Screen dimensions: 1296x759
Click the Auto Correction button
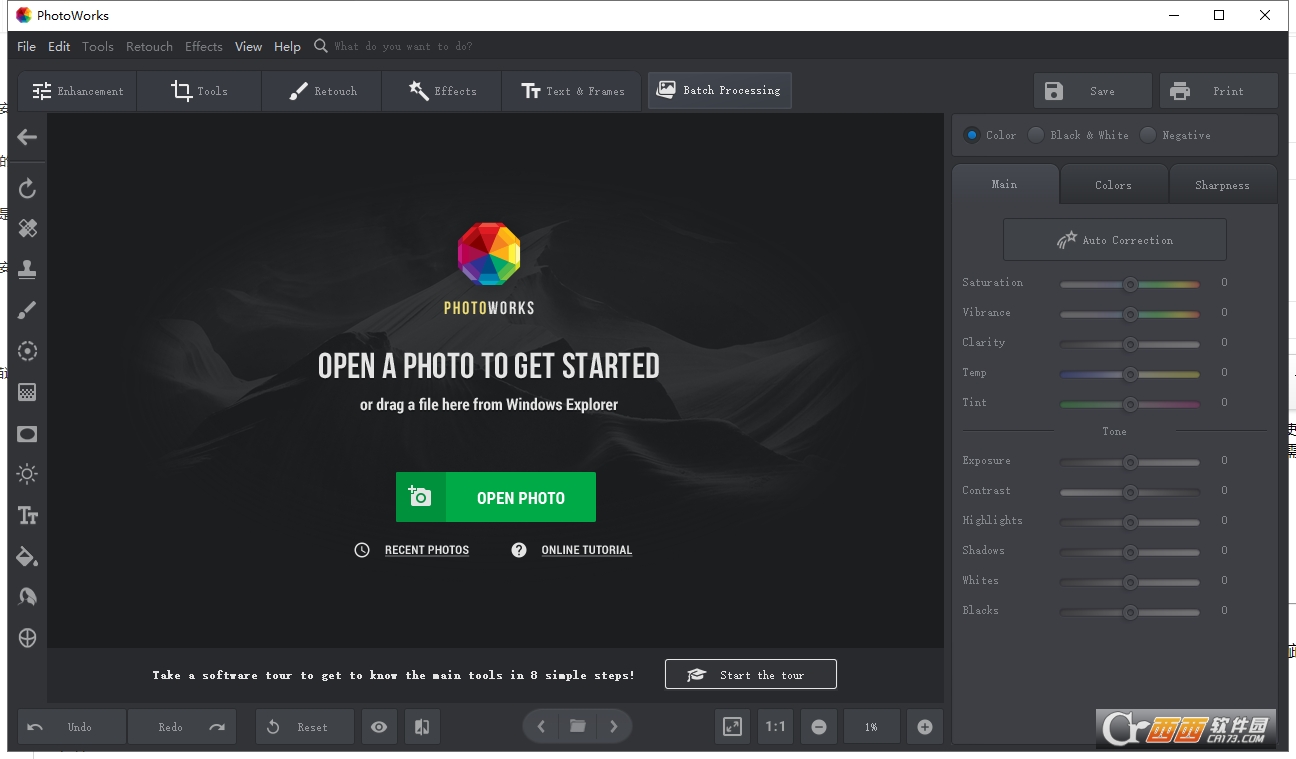1115,240
